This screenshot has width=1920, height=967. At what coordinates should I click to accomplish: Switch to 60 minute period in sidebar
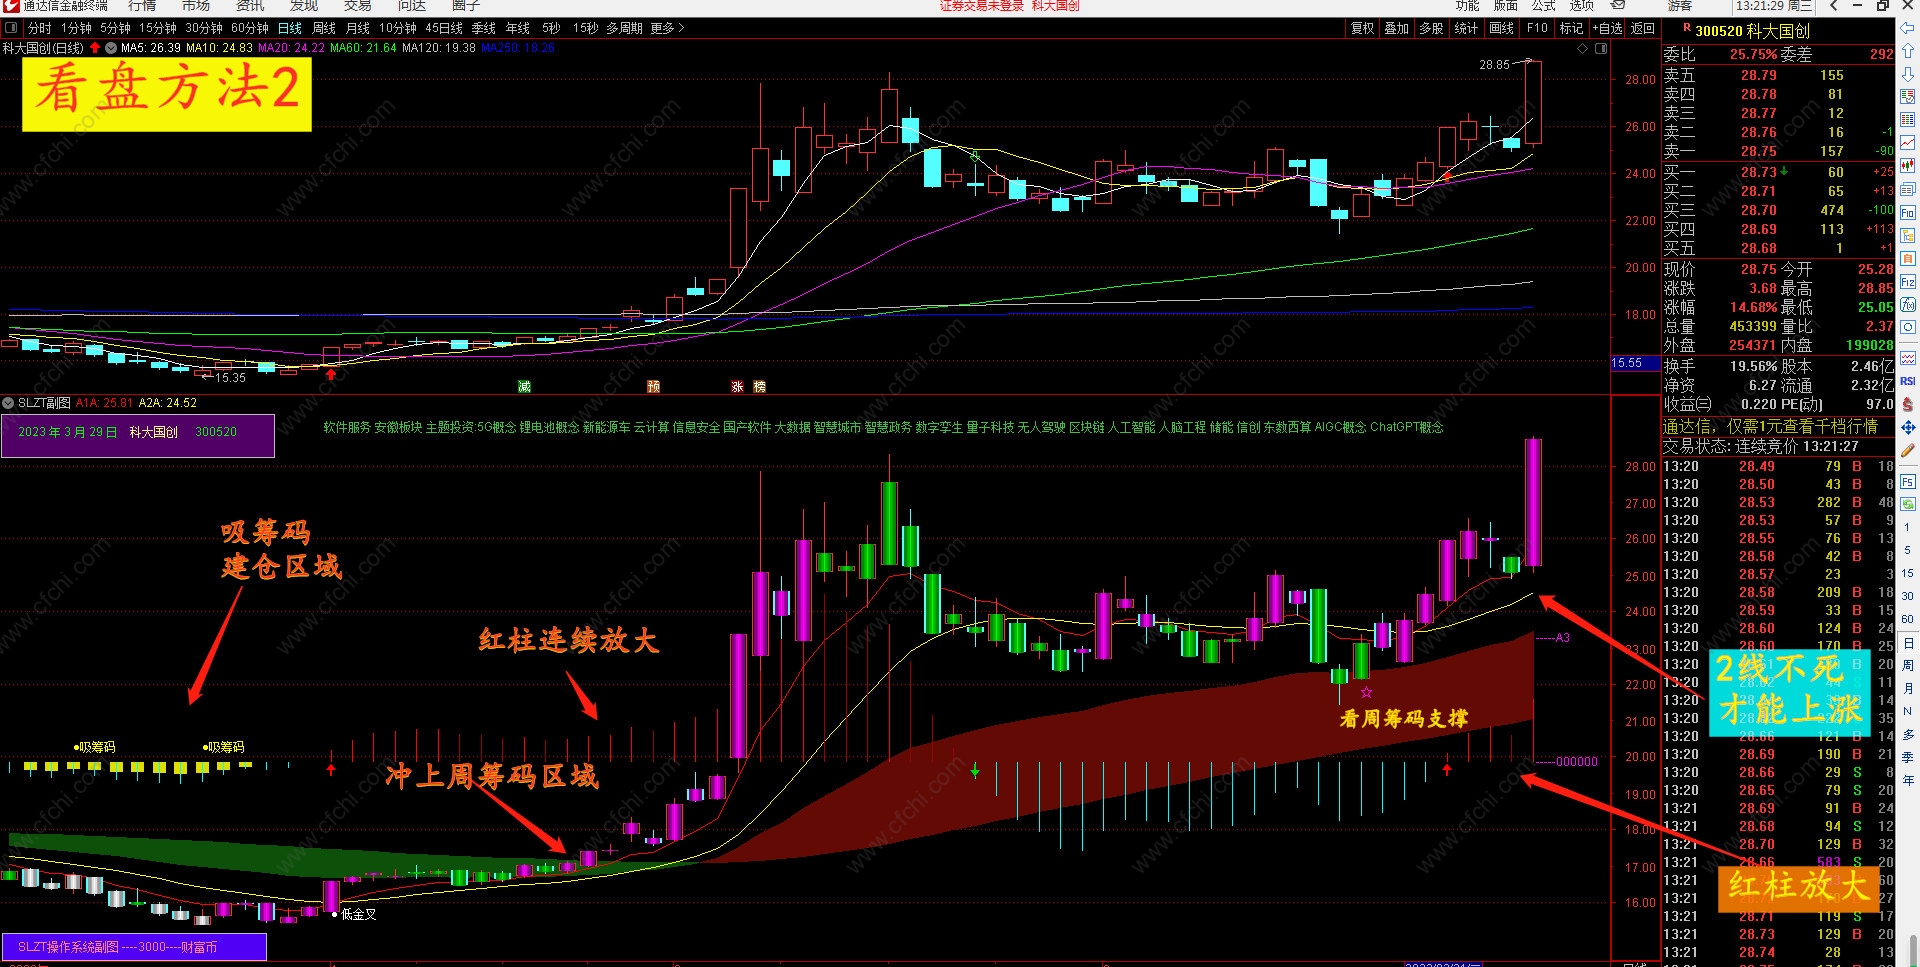(1908, 619)
